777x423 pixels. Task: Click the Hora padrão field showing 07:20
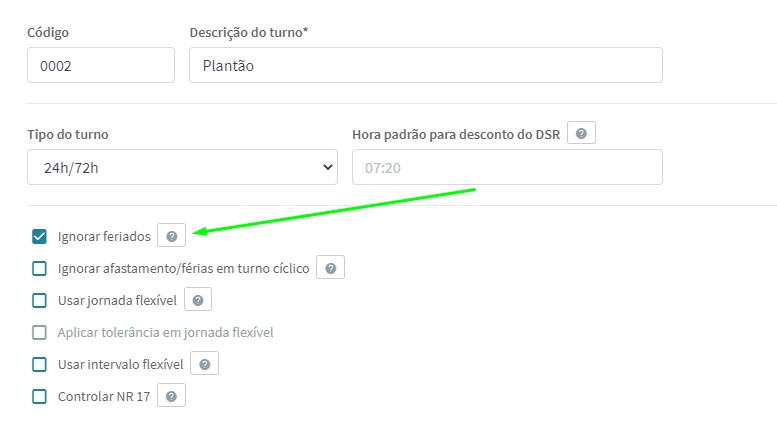tap(507, 167)
